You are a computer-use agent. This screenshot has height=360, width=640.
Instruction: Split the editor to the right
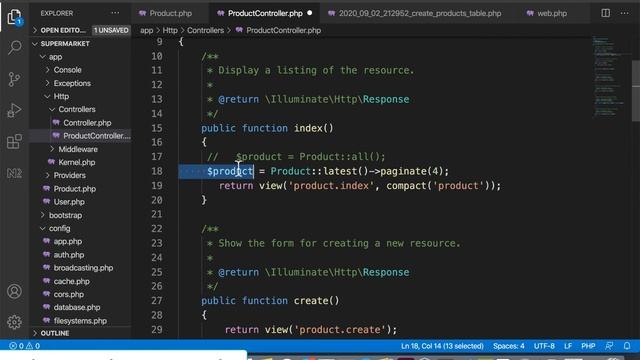[606, 13]
